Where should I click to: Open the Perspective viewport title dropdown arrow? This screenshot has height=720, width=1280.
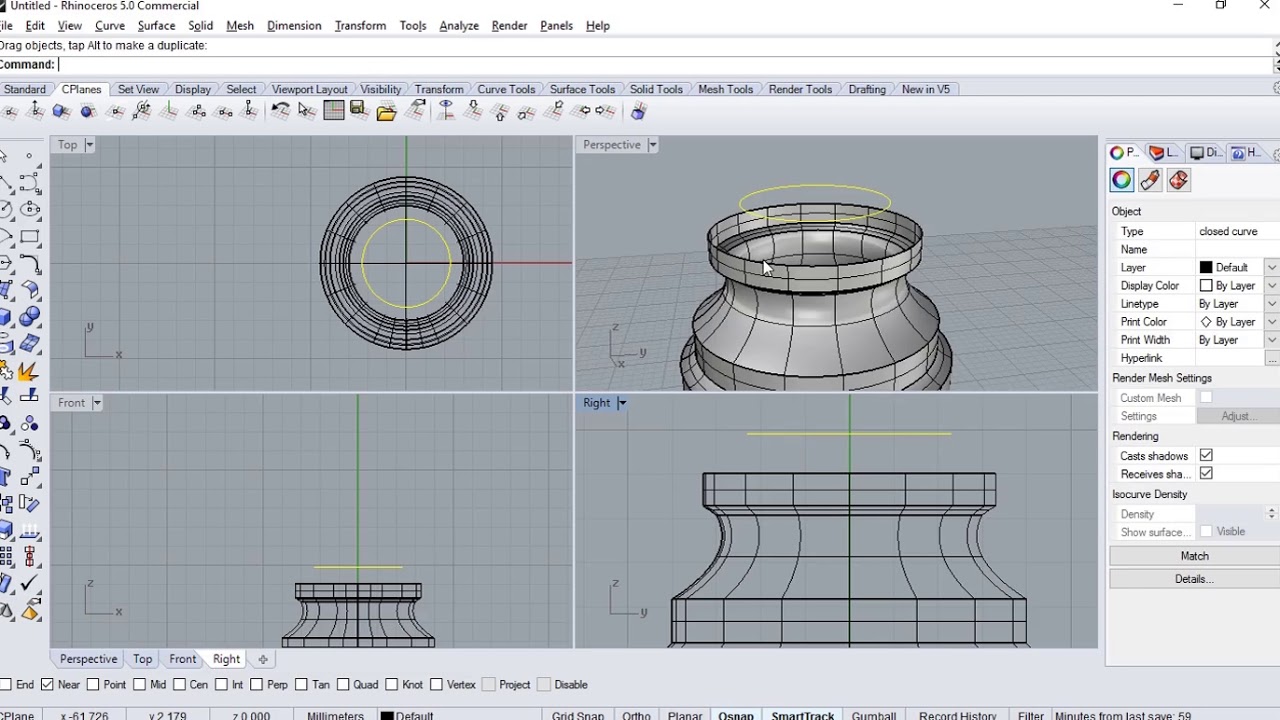[652, 145]
